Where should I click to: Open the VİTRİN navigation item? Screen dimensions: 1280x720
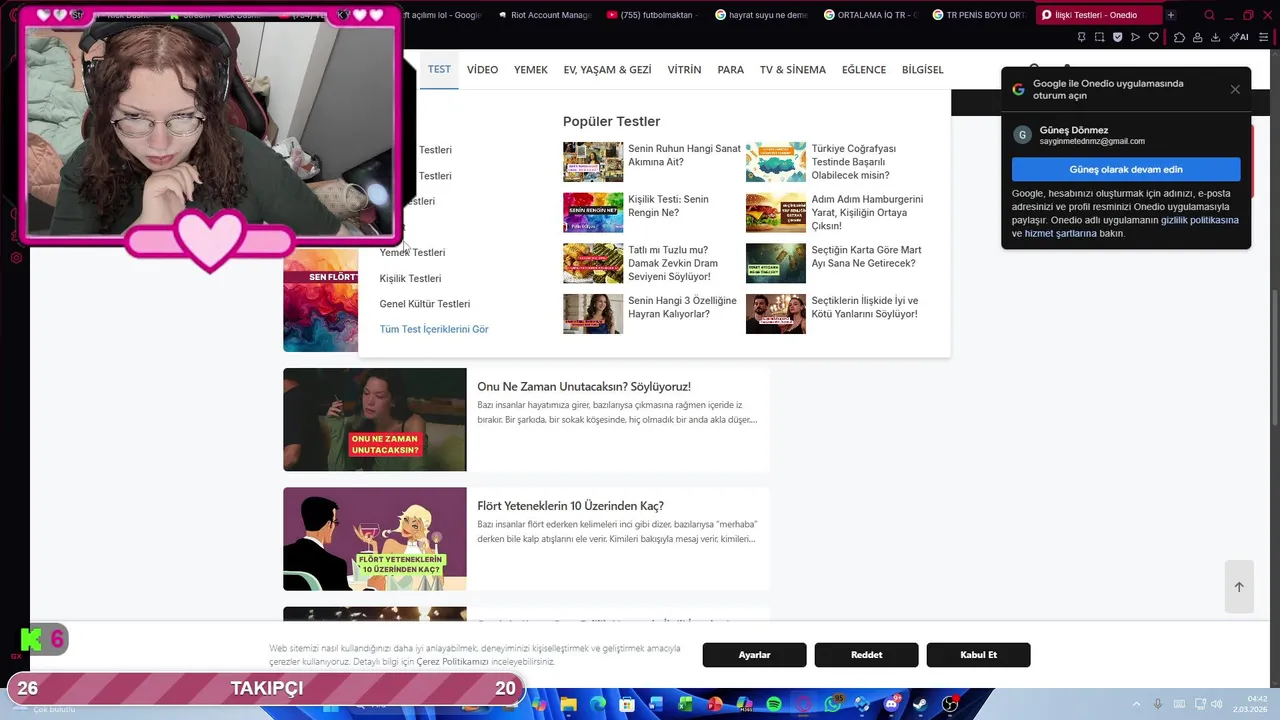click(684, 70)
